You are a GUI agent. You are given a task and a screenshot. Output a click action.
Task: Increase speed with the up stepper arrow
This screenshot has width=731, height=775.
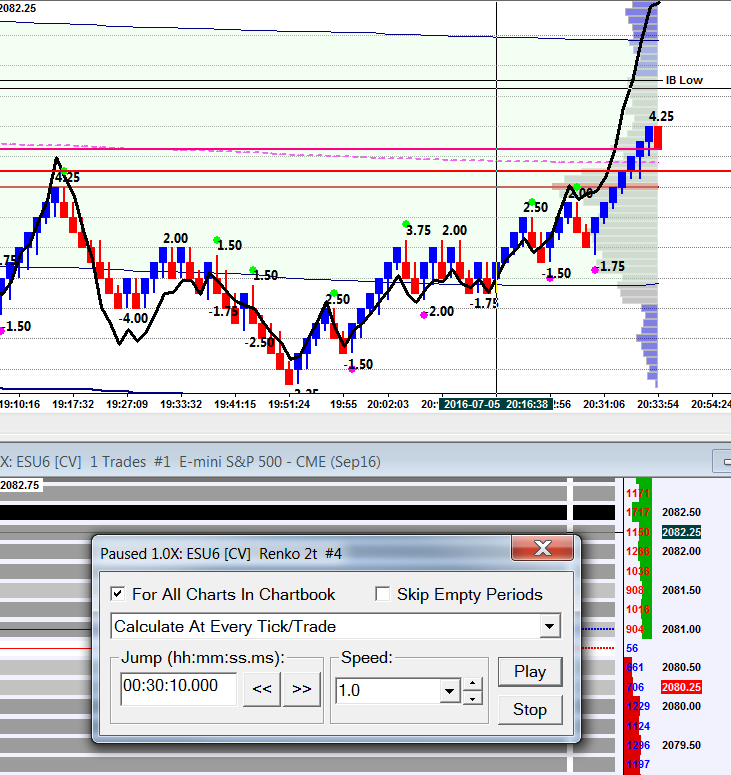point(473,684)
